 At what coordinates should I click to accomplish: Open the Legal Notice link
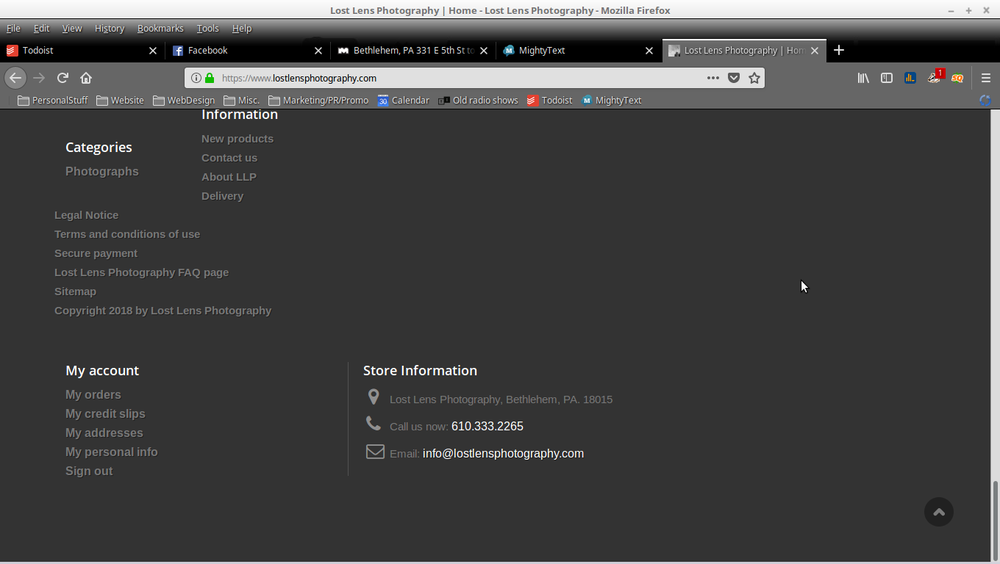pyautogui.click(x=86, y=215)
